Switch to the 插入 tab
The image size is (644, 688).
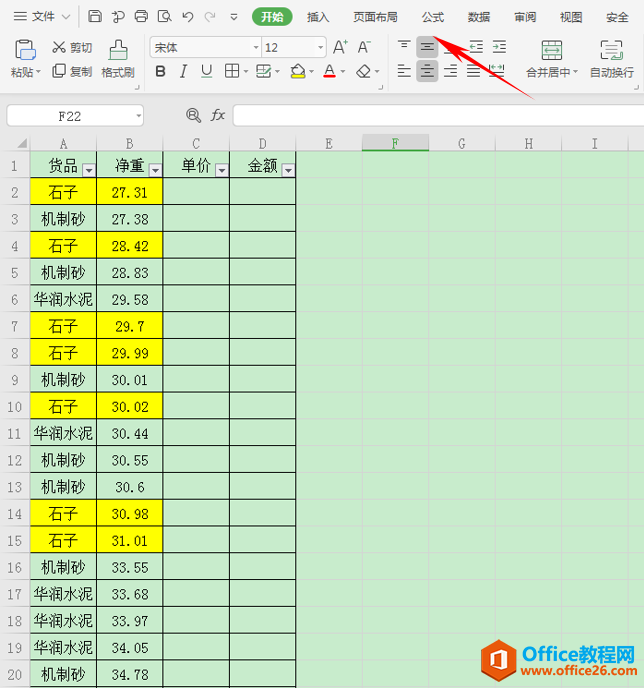(318, 17)
